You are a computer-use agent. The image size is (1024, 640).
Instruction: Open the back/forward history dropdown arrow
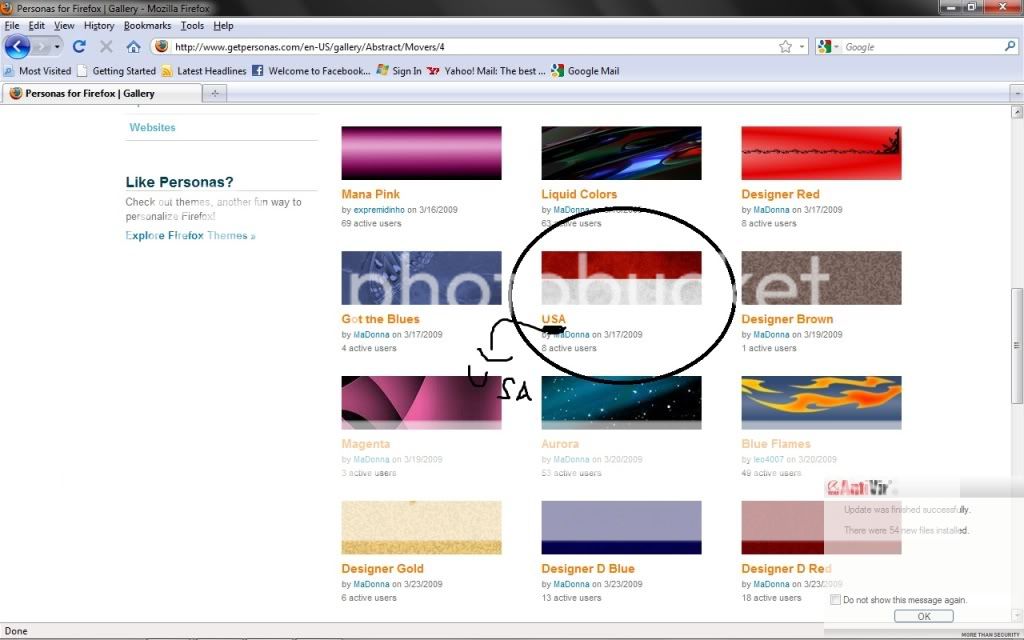(57, 47)
